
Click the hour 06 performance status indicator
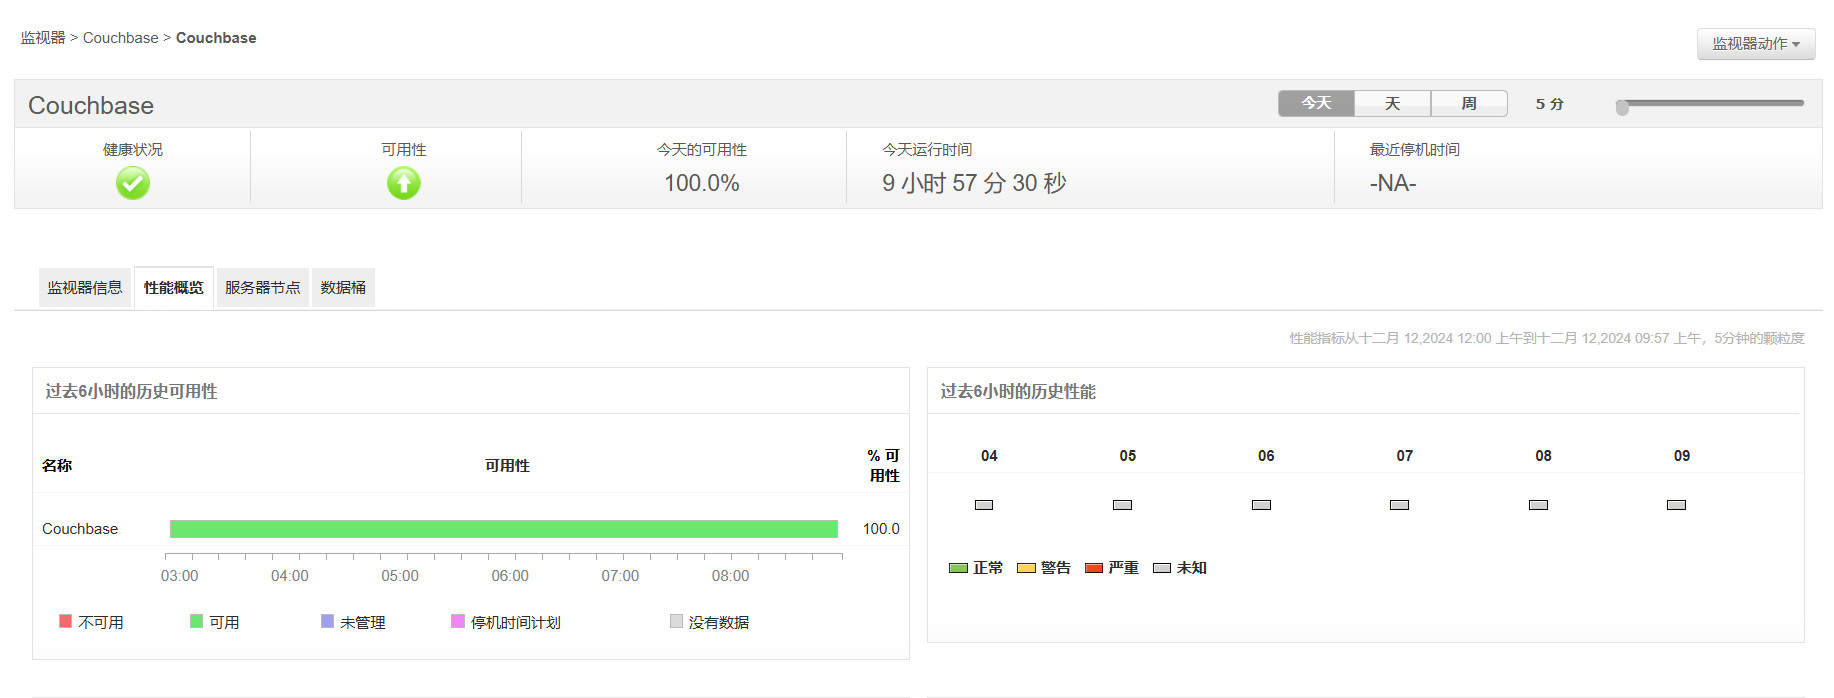1261,505
